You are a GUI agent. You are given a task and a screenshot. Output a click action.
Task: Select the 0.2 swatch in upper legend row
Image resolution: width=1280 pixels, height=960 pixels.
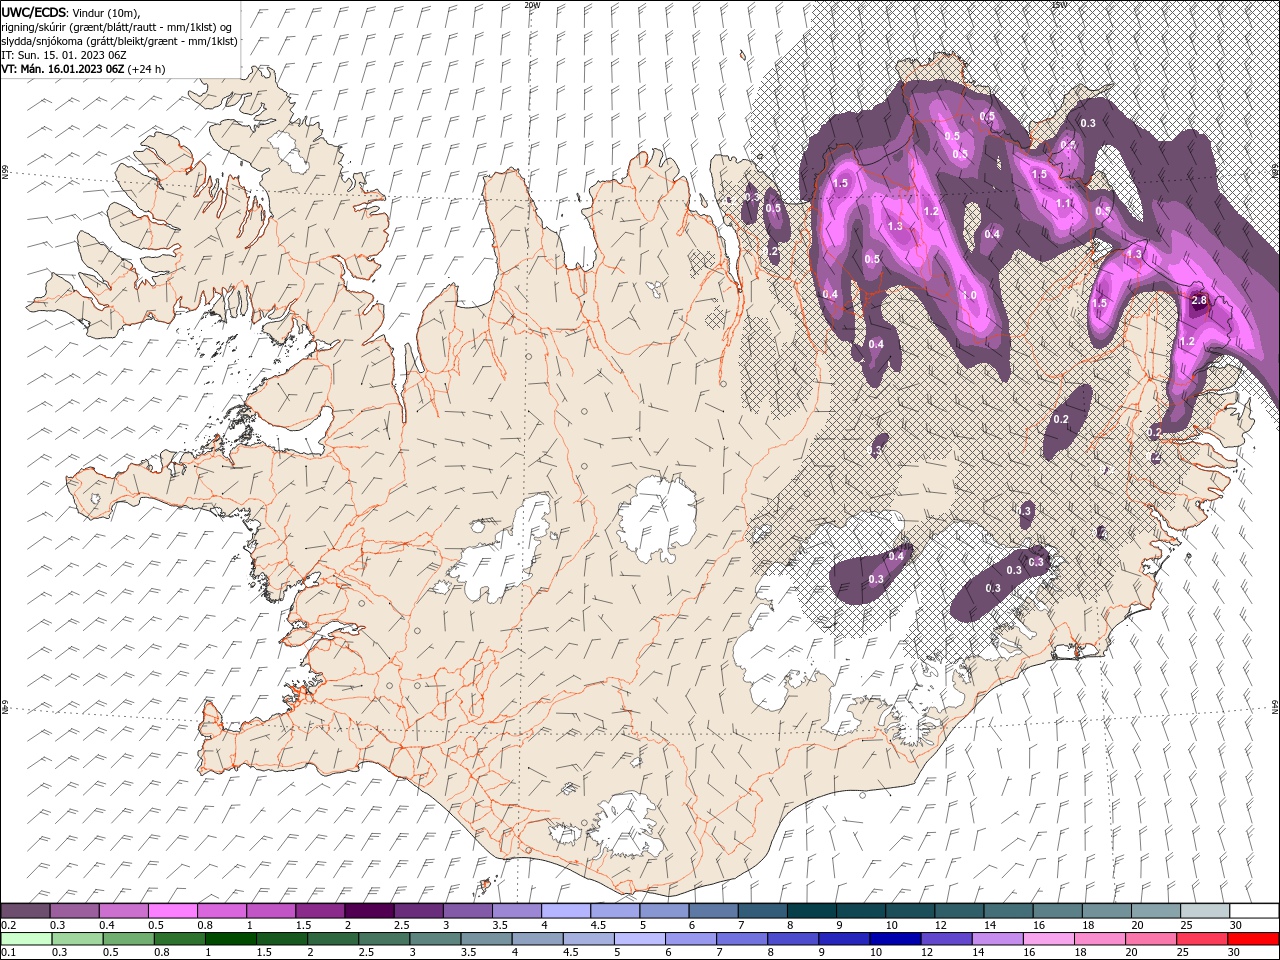click(25, 911)
